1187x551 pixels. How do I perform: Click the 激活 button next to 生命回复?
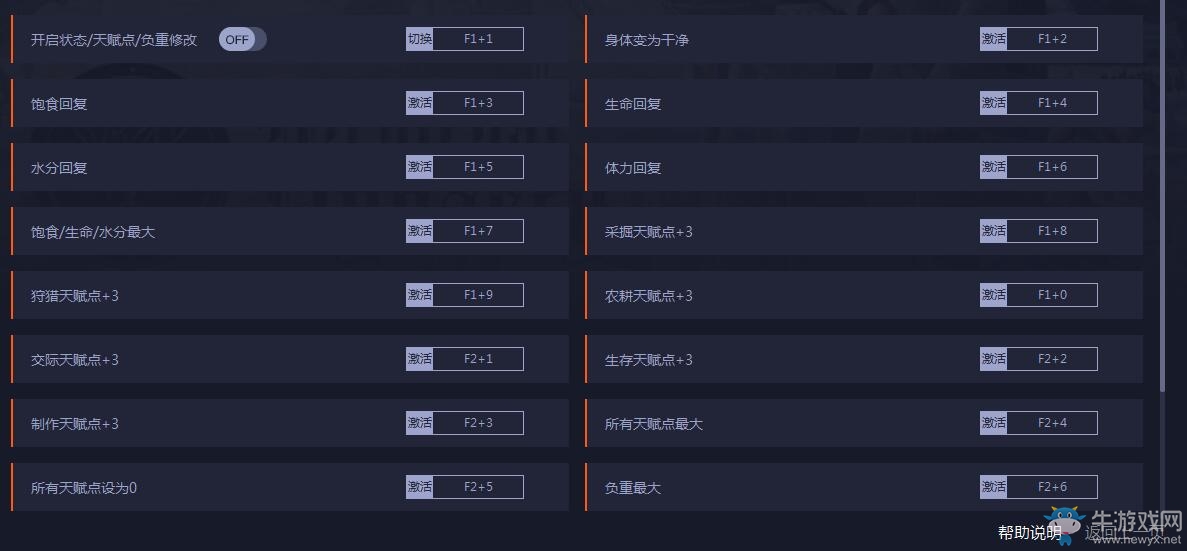pos(993,103)
